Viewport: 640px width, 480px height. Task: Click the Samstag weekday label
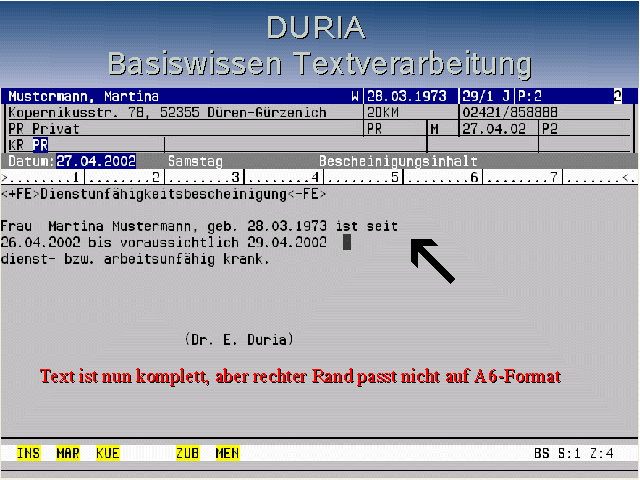[196, 161]
